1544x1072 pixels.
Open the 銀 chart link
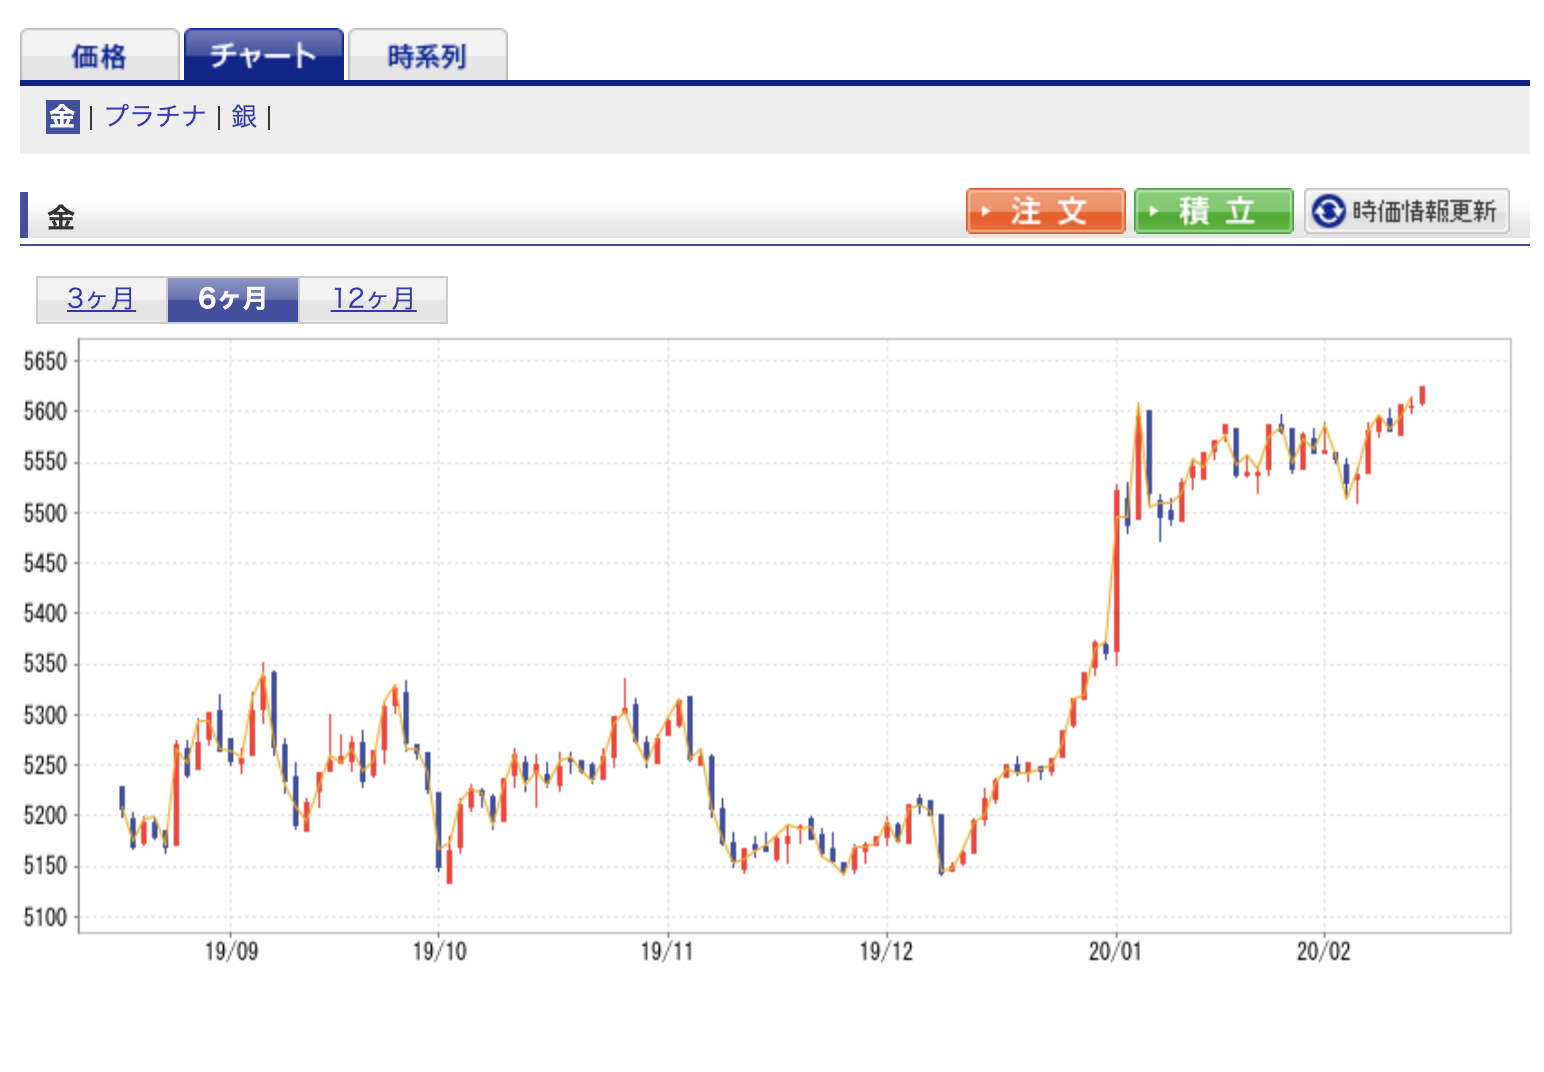[244, 116]
